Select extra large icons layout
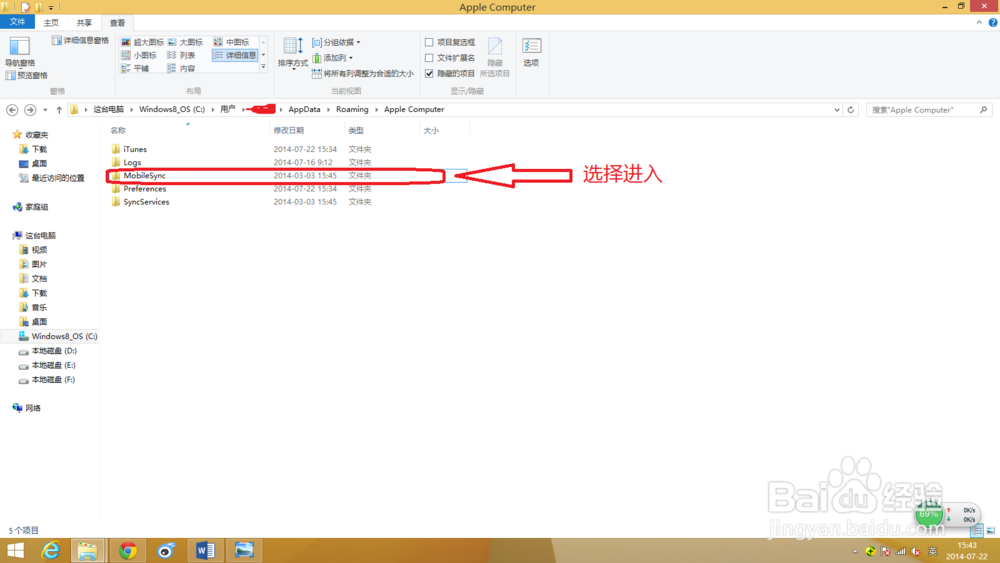This screenshot has width=1000, height=563. 142,42
